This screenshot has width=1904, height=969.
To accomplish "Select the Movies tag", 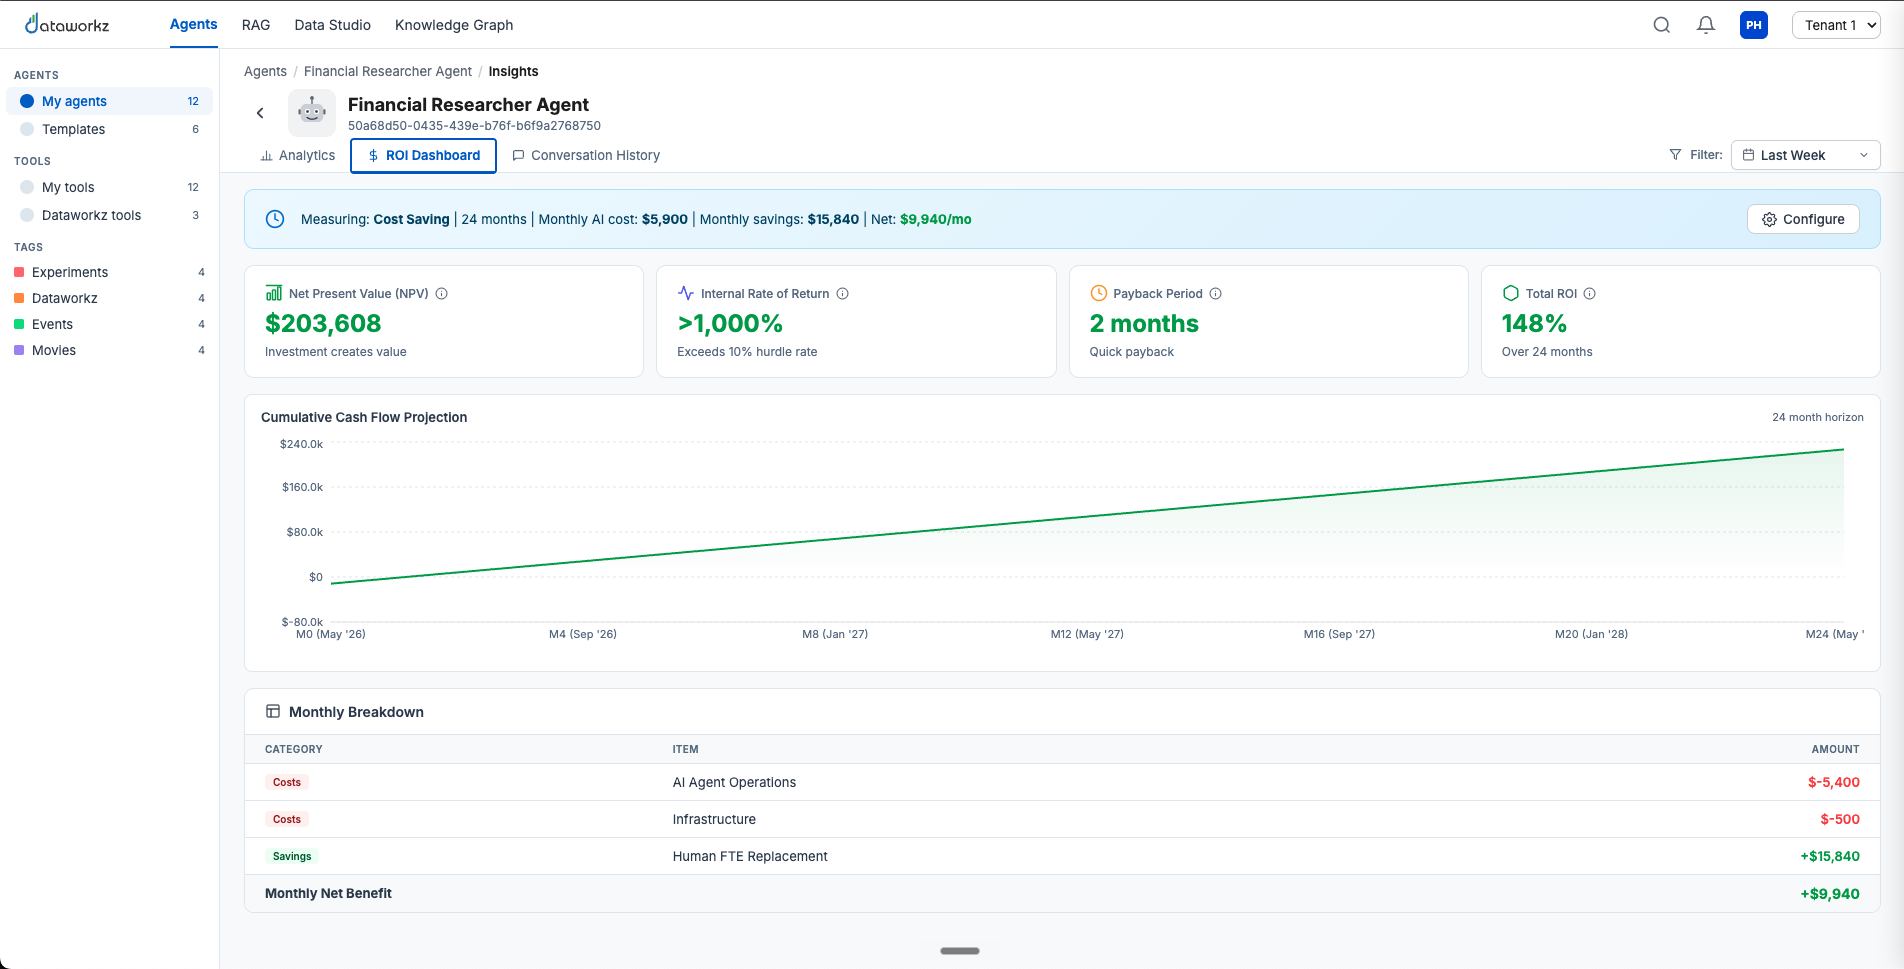I will point(109,350).
